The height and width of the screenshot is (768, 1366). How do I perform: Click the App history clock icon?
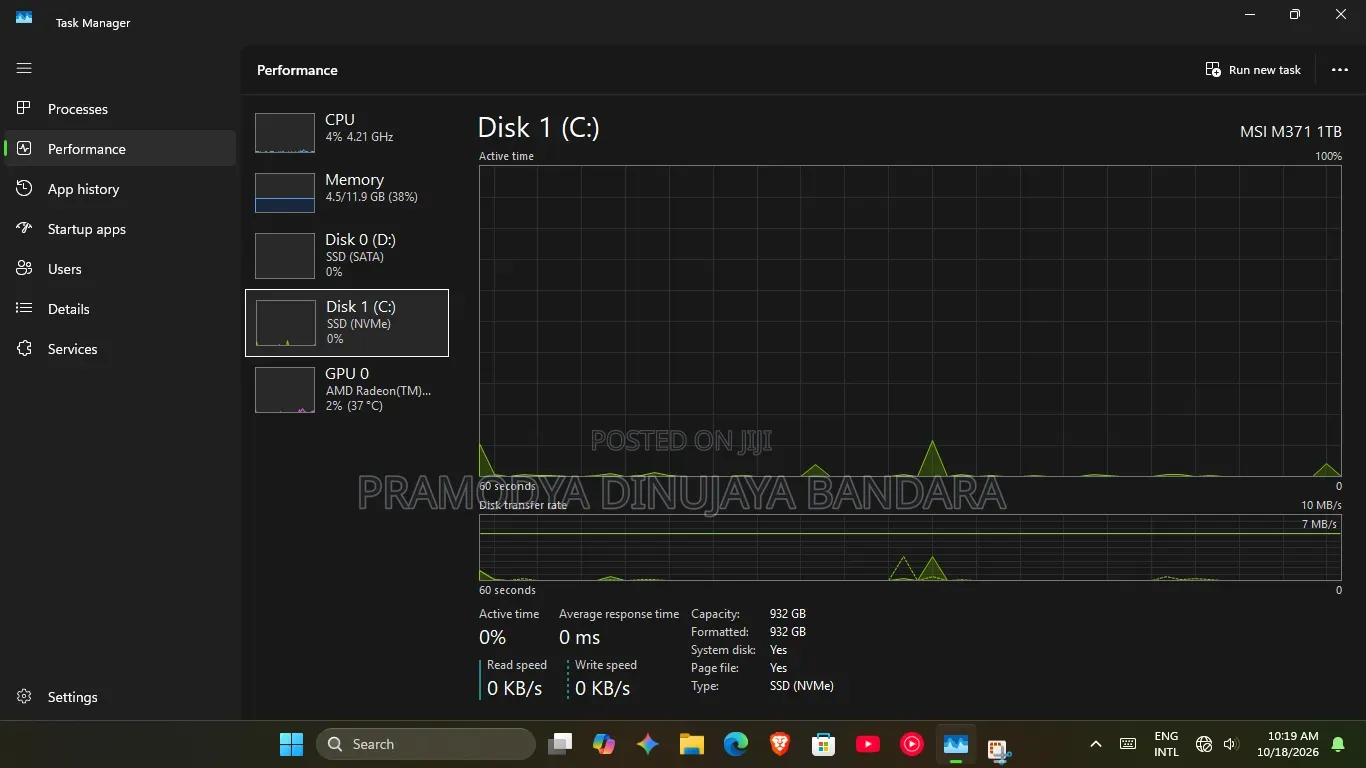tap(25, 189)
